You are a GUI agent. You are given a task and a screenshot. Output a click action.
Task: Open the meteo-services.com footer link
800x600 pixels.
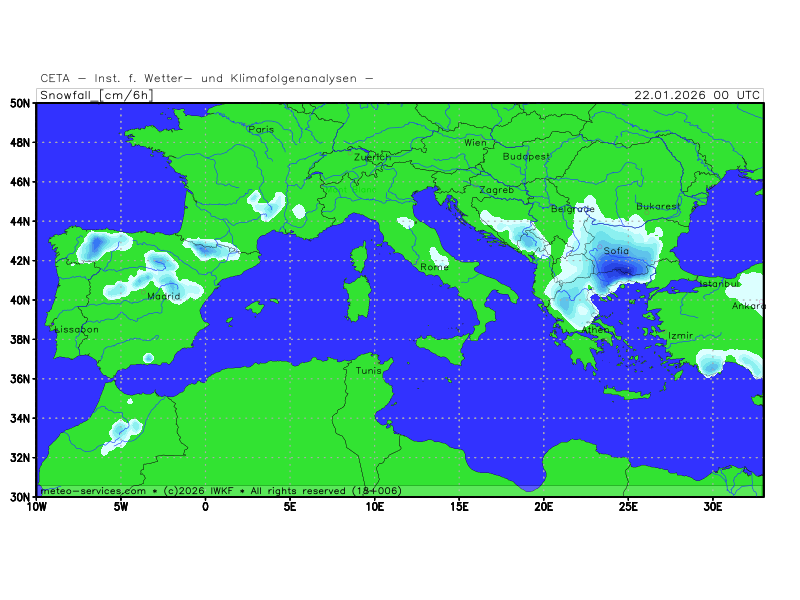(93, 491)
